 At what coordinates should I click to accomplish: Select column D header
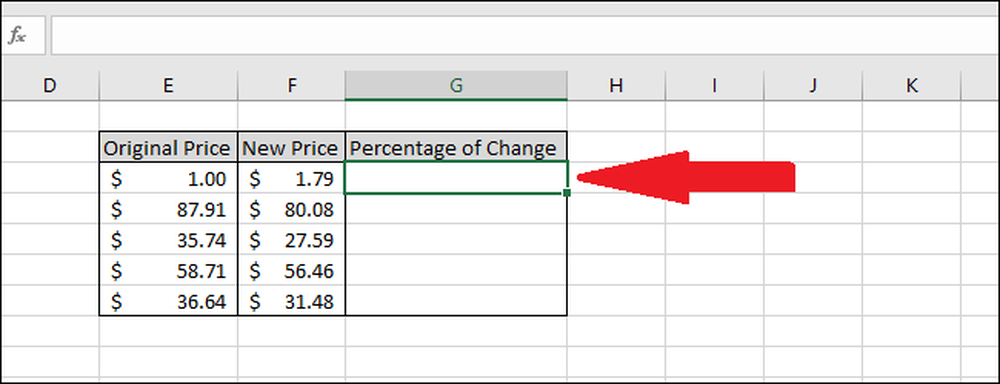[x=50, y=85]
